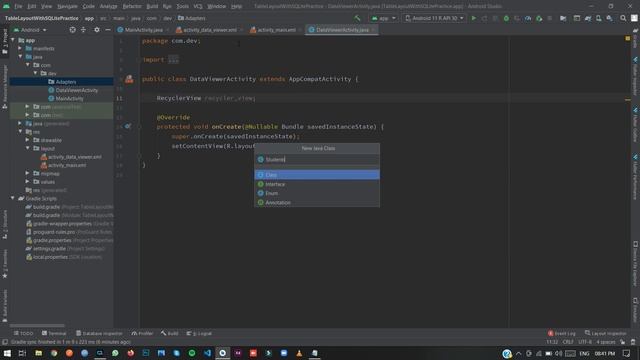
Task: Open the Profiler tool window
Action: coord(142,333)
